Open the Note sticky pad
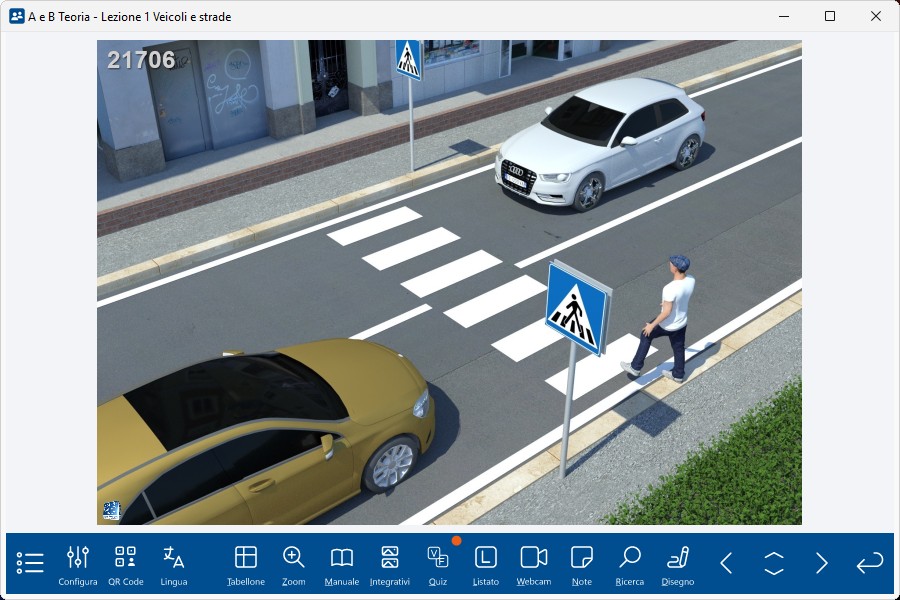This screenshot has width=900, height=600. pos(582,565)
